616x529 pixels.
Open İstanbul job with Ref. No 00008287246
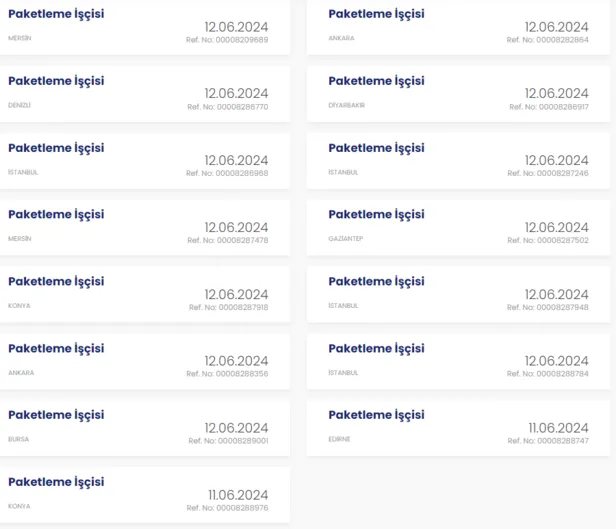(376, 148)
